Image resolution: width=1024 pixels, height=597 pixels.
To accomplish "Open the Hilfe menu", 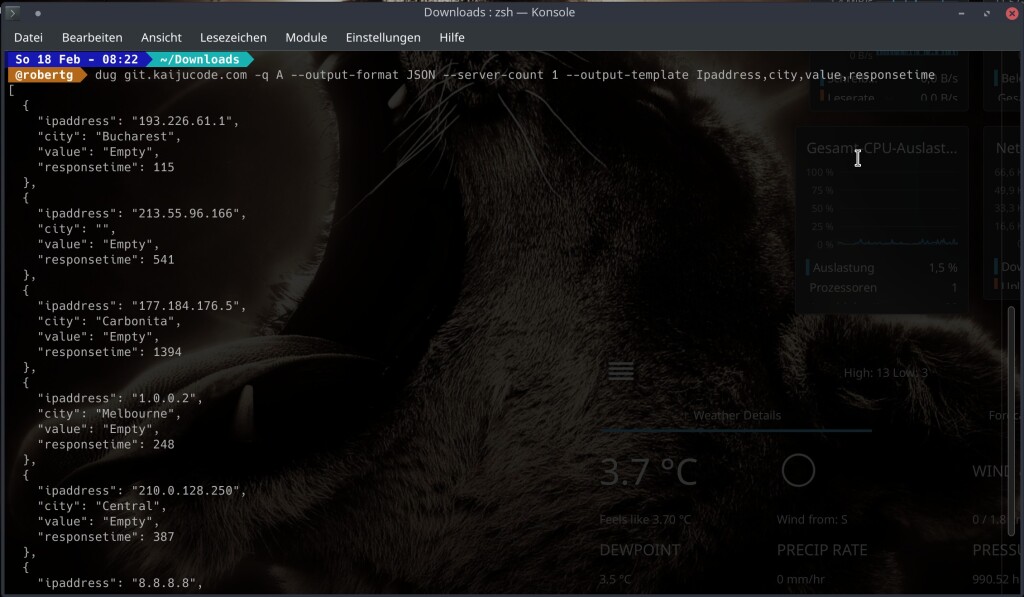I will (x=452, y=38).
